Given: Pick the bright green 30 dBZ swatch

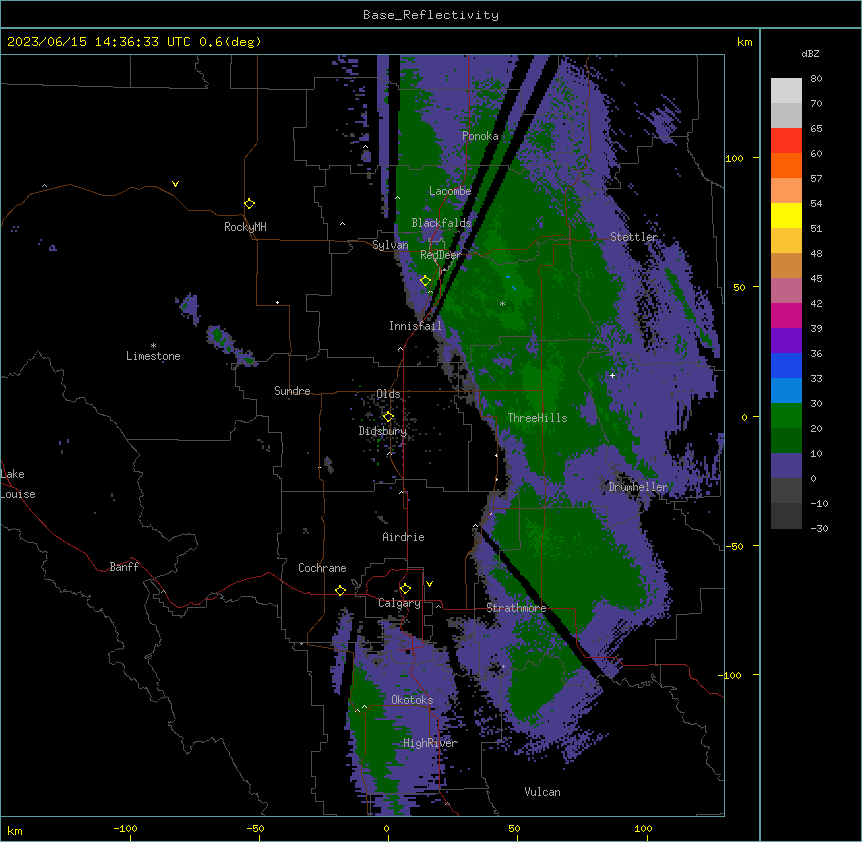Looking at the screenshot, I should (786, 416).
